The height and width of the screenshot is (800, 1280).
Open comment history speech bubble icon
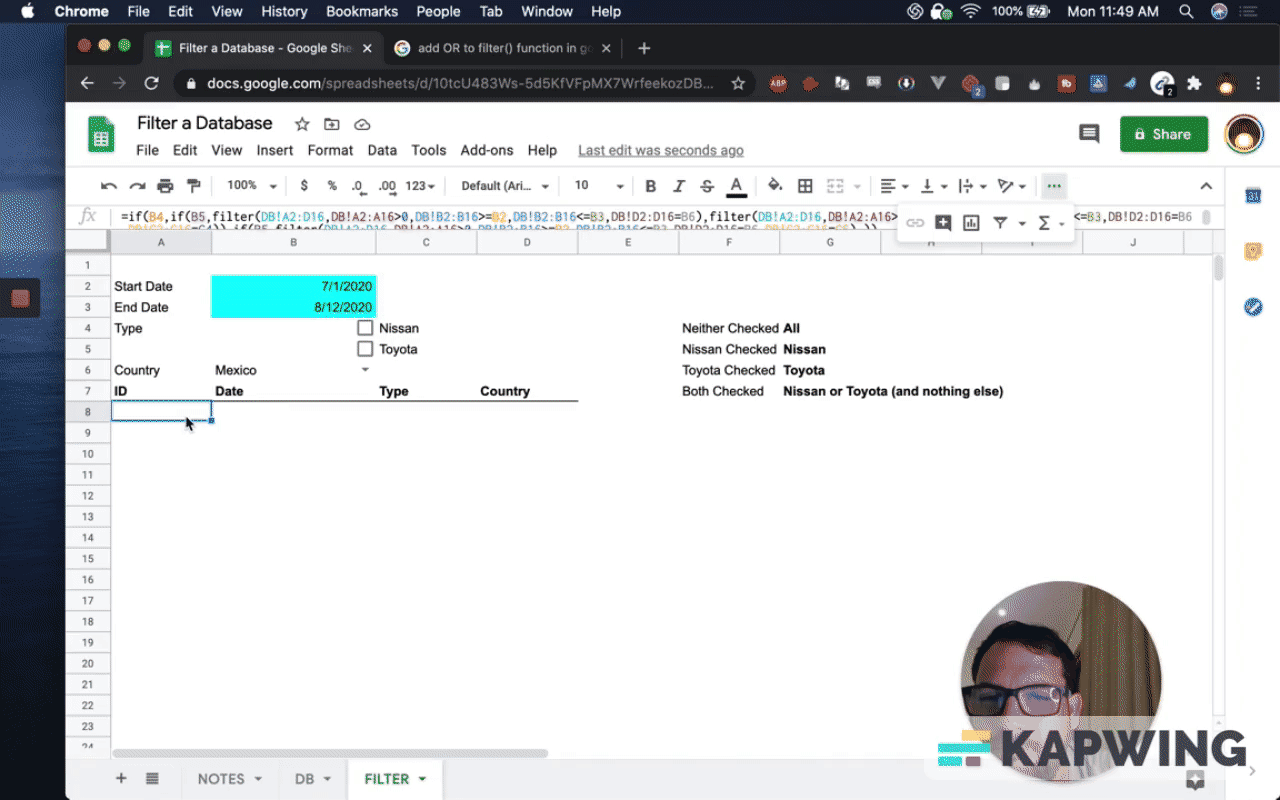(1089, 134)
